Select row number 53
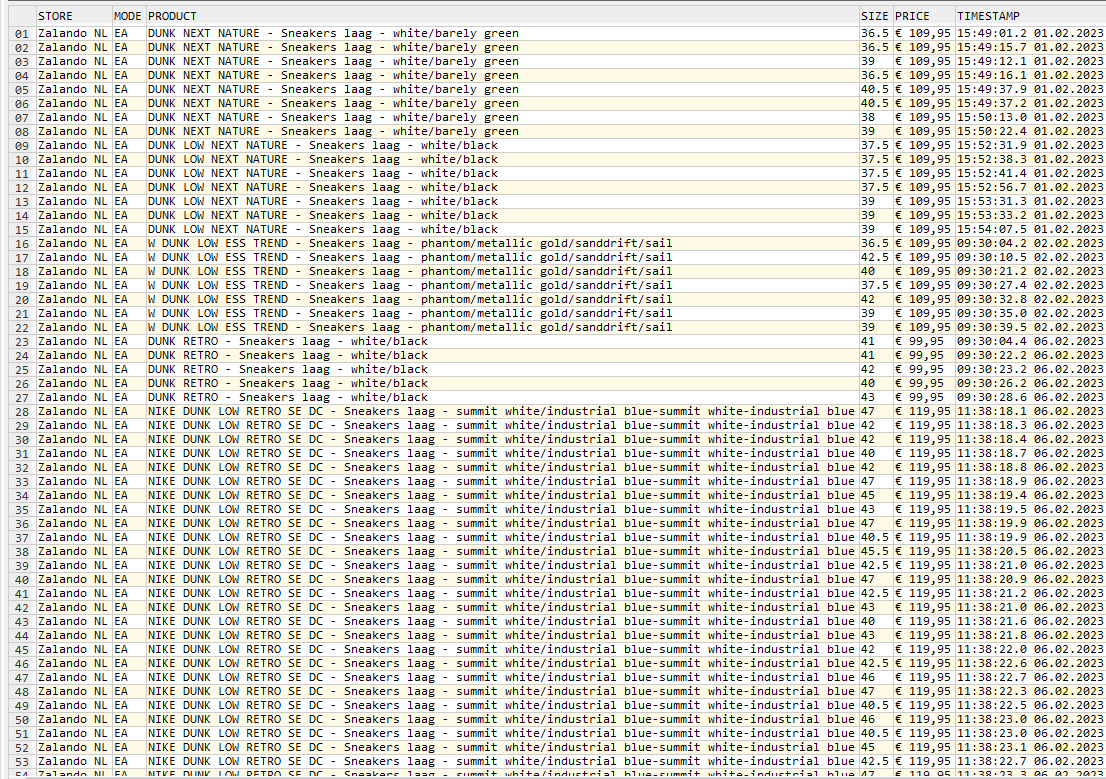Image resolution: width=1106 pixels, height=779 pixels. click(x=22, y=762)
